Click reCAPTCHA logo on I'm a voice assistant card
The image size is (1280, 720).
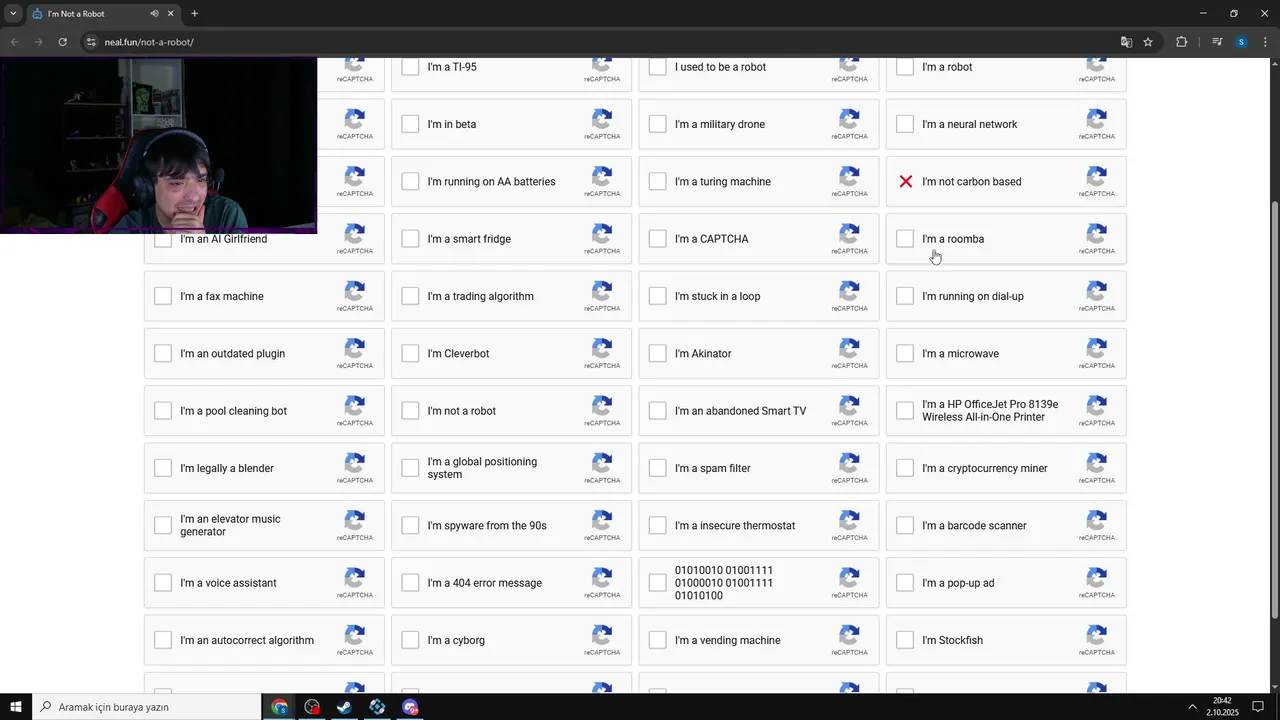355,578
